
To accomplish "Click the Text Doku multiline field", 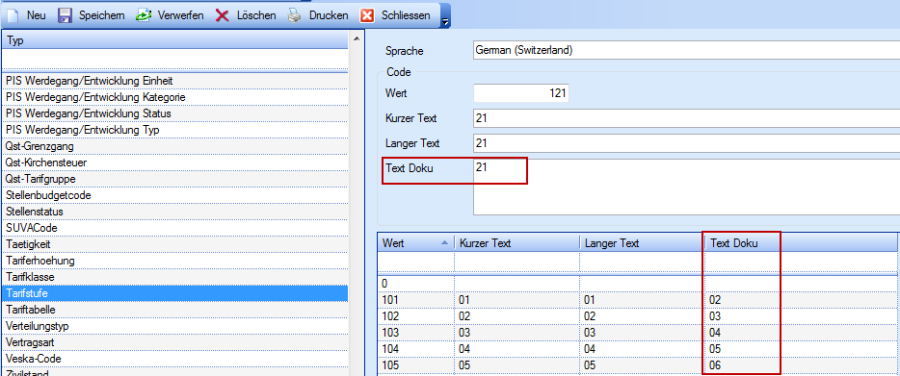I will click(686, 187).
